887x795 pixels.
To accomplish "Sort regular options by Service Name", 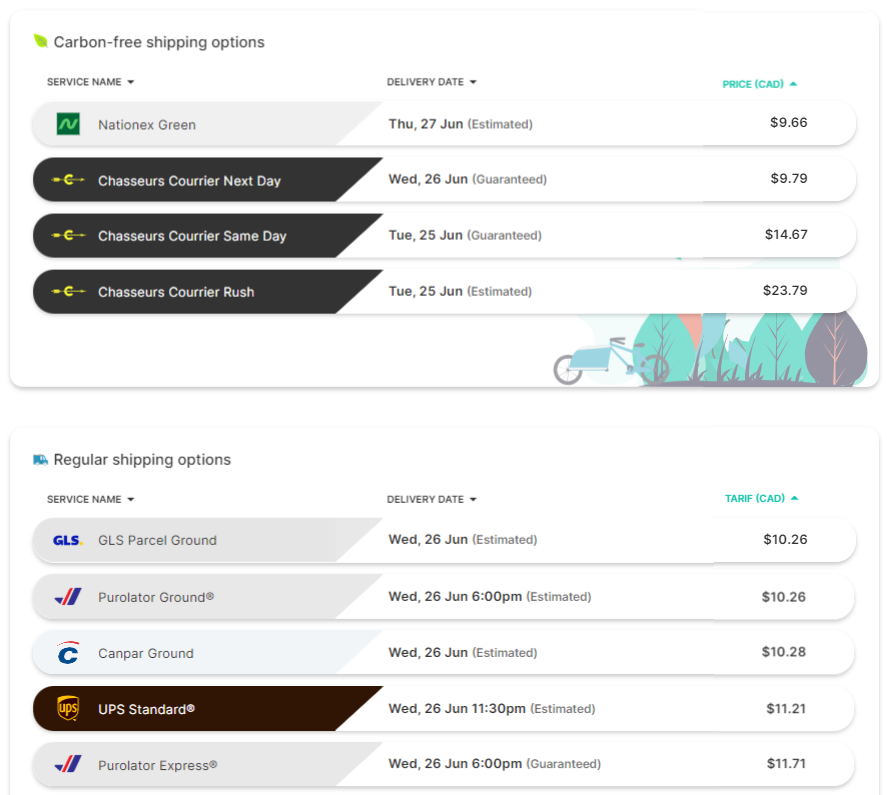I will (x=91, y=499).
